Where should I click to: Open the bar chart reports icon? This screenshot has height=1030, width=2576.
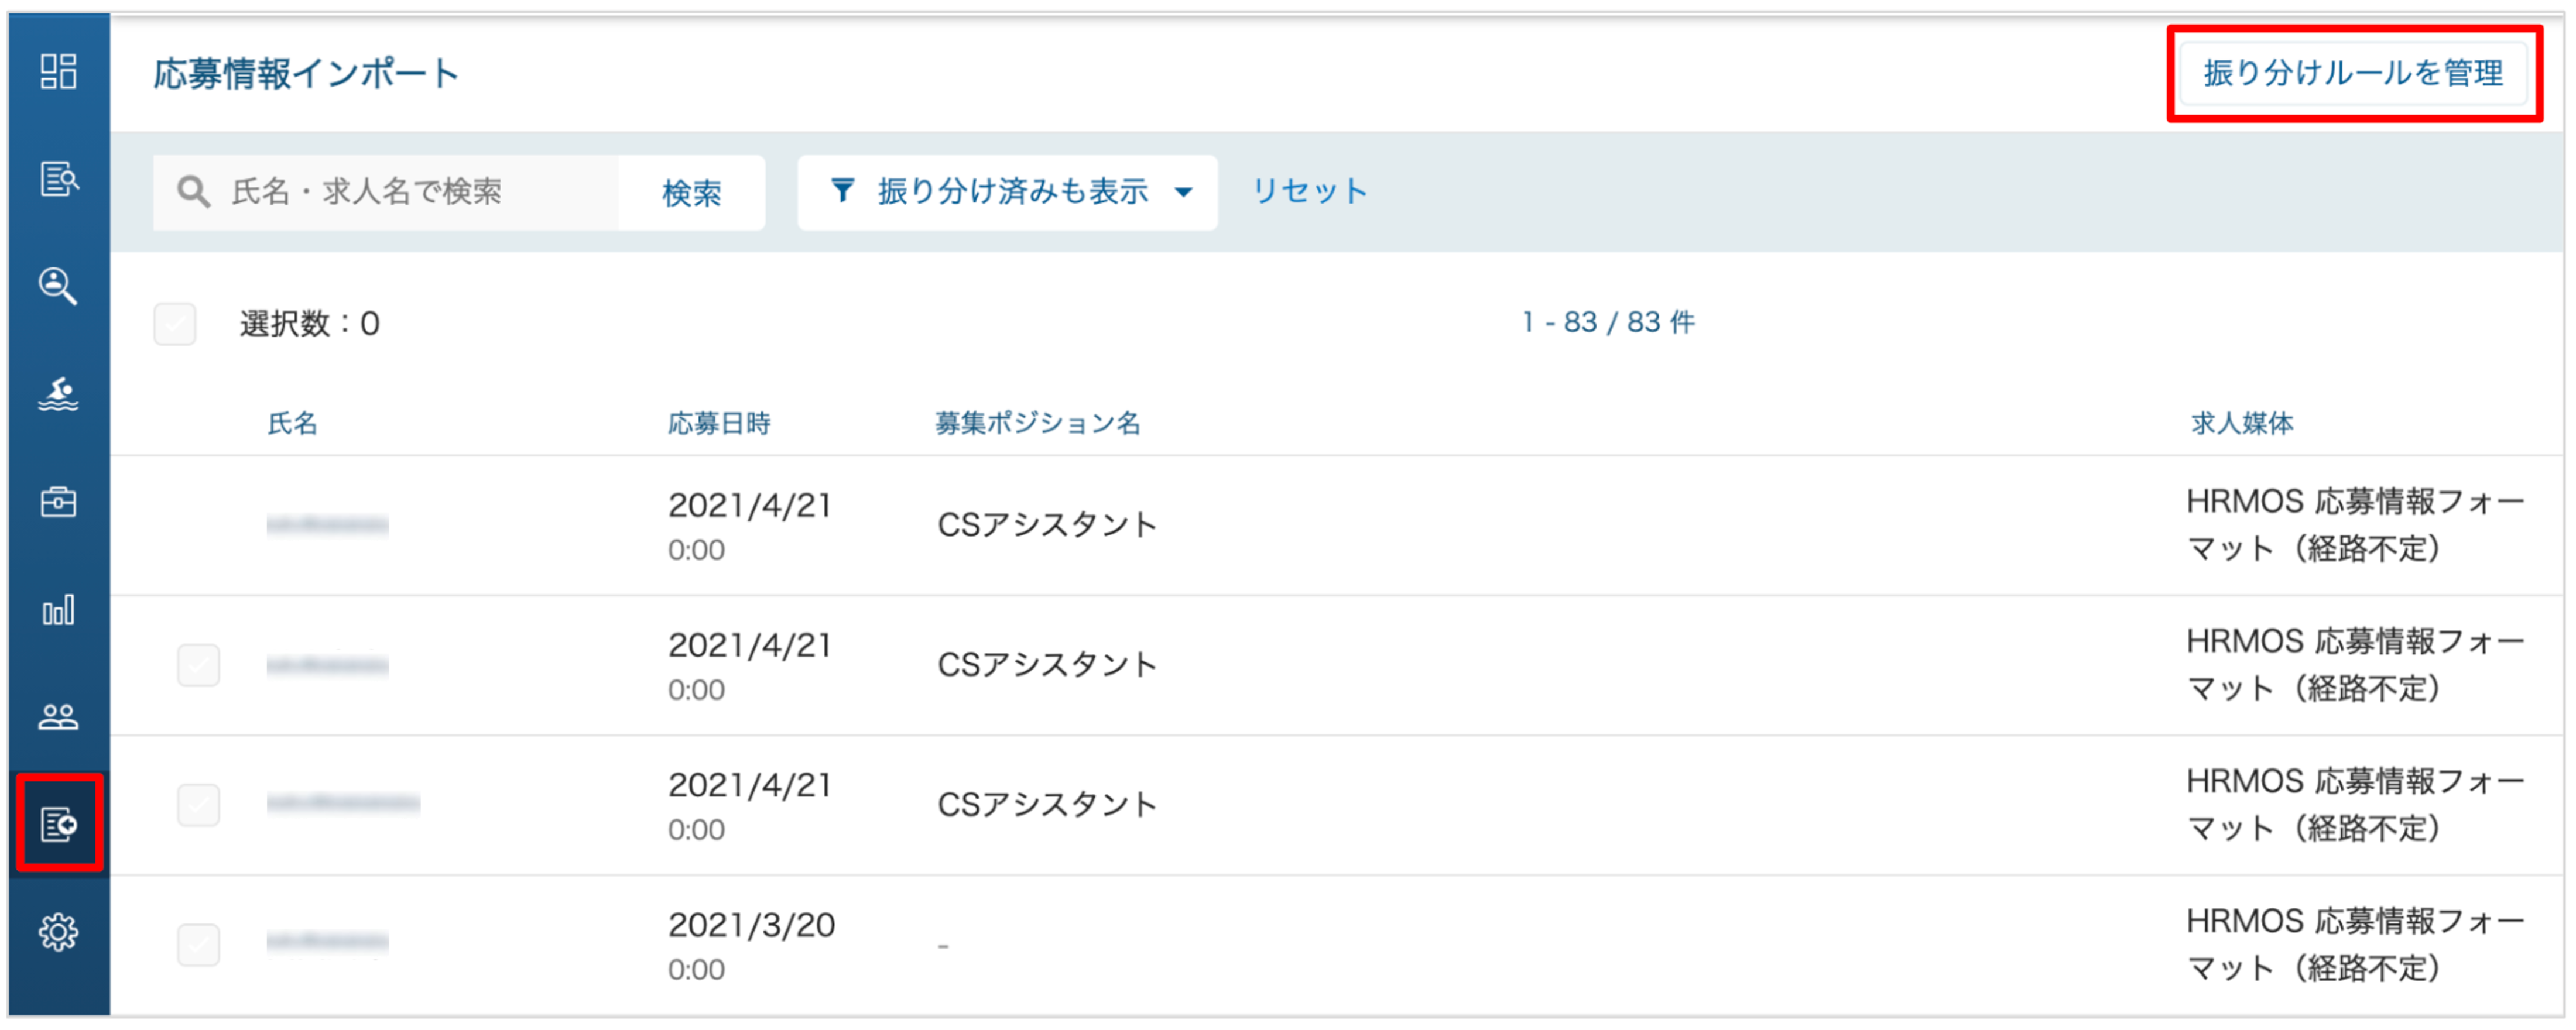click(x=58, y=610)
